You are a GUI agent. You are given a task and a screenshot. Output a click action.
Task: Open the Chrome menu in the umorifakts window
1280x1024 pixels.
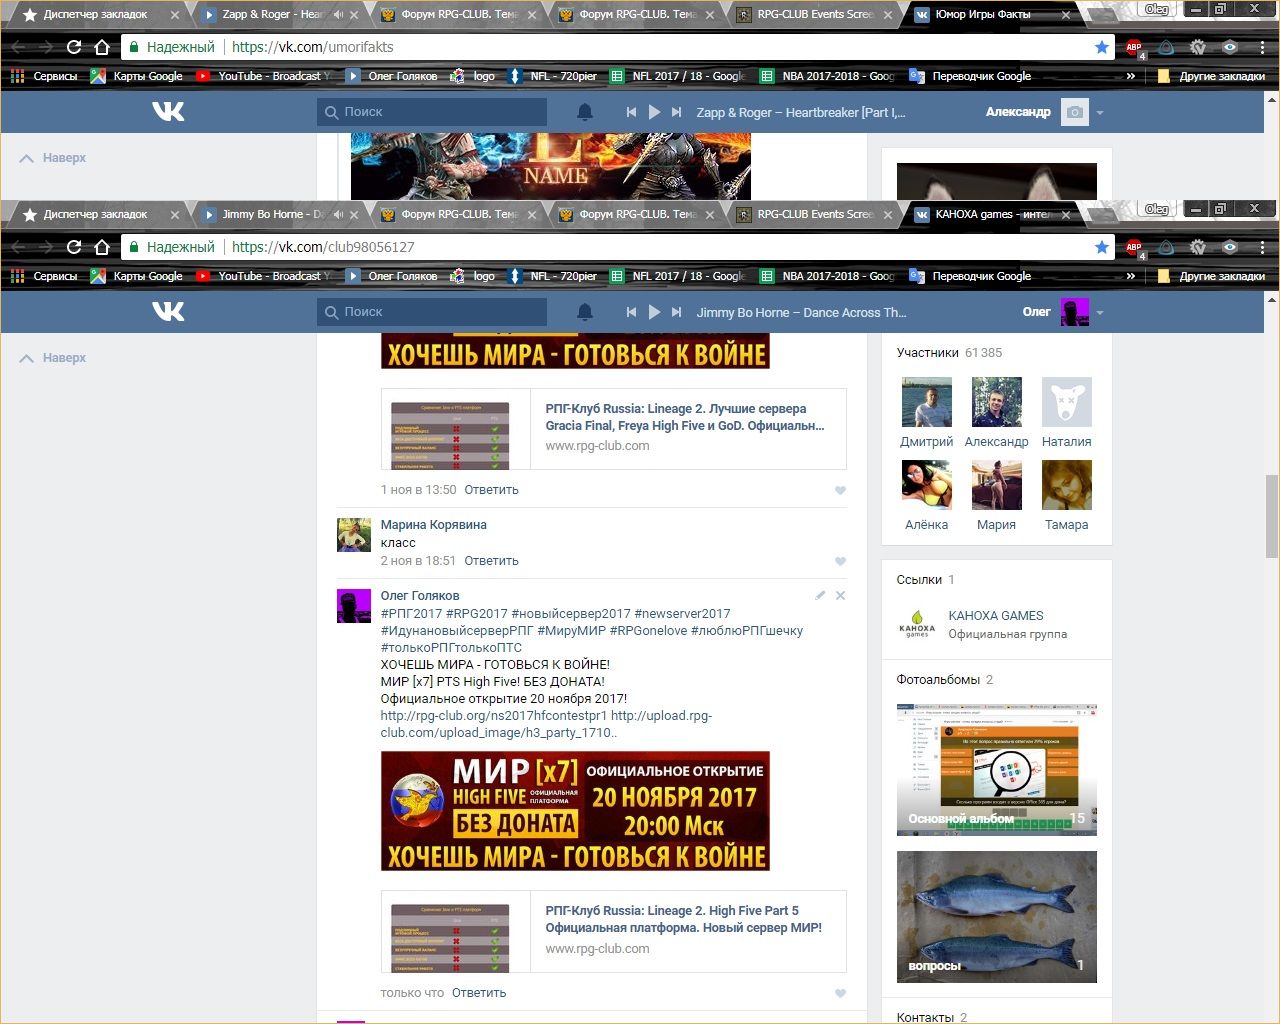click(1262, 47)
